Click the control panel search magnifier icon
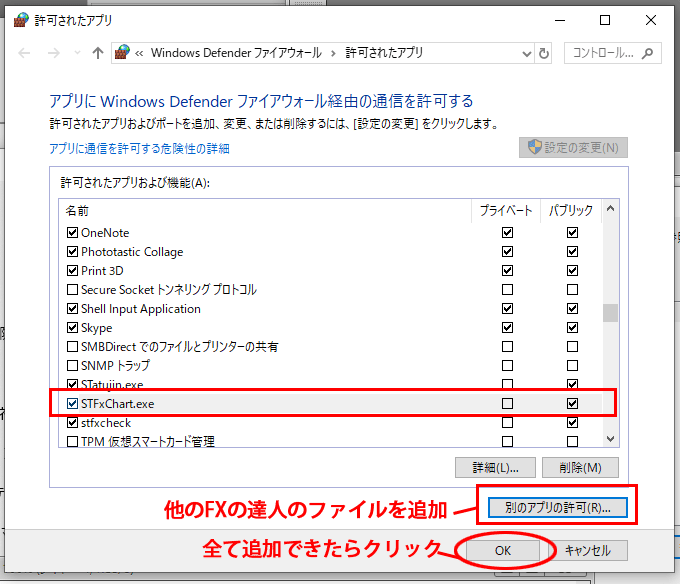This screenshot has height=584, width=680. click(x=647, y=53)
